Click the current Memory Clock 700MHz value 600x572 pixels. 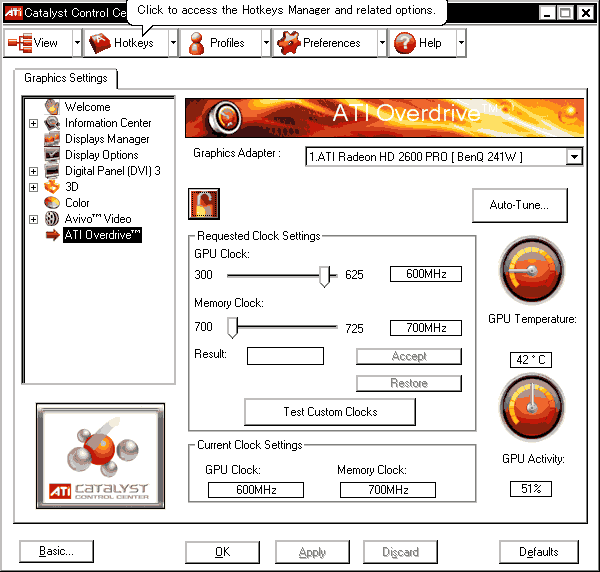point(388,490)
